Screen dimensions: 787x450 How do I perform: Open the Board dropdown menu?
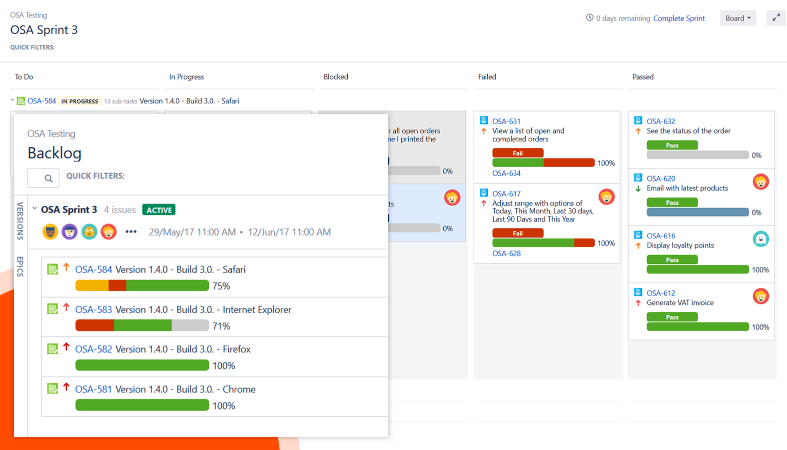click(738, 18)
